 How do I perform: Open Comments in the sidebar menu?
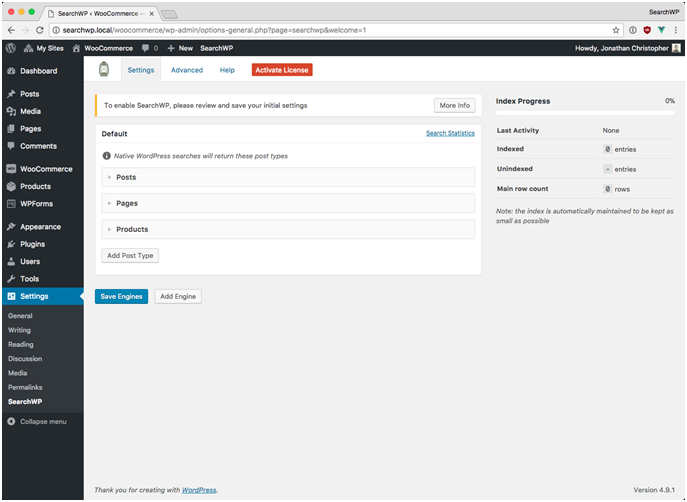[42, 146]
